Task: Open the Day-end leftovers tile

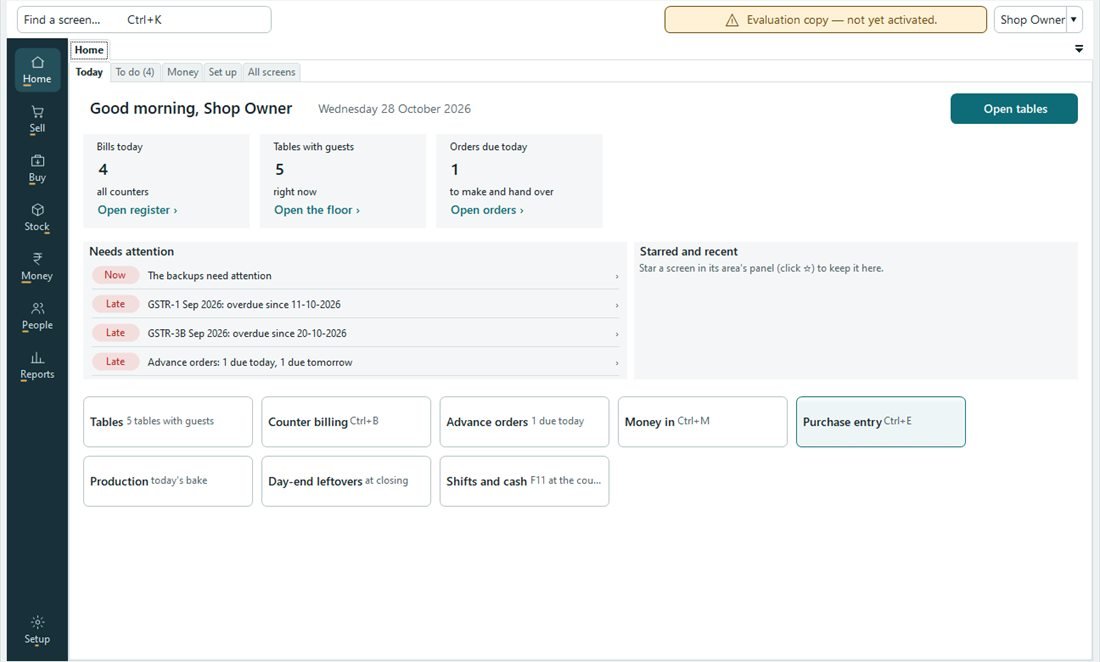Action: tap(346, 481)
